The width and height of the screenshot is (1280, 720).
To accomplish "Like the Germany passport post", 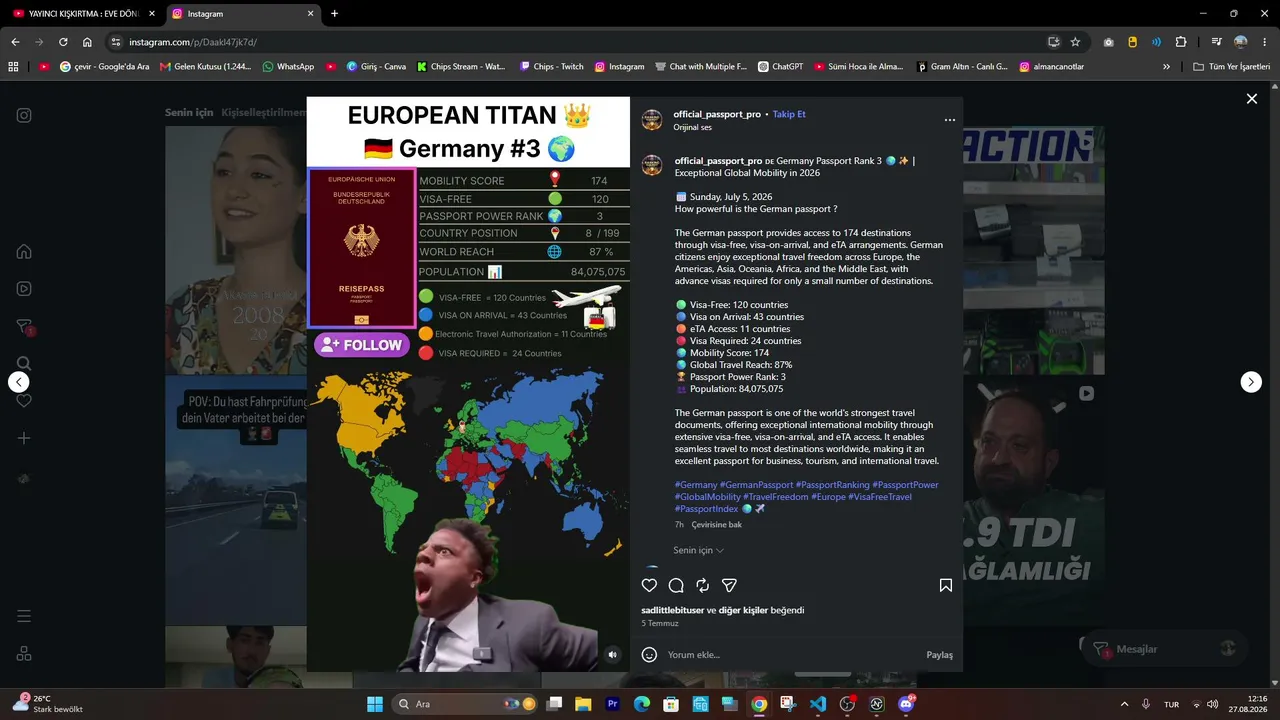I will 650,585.
